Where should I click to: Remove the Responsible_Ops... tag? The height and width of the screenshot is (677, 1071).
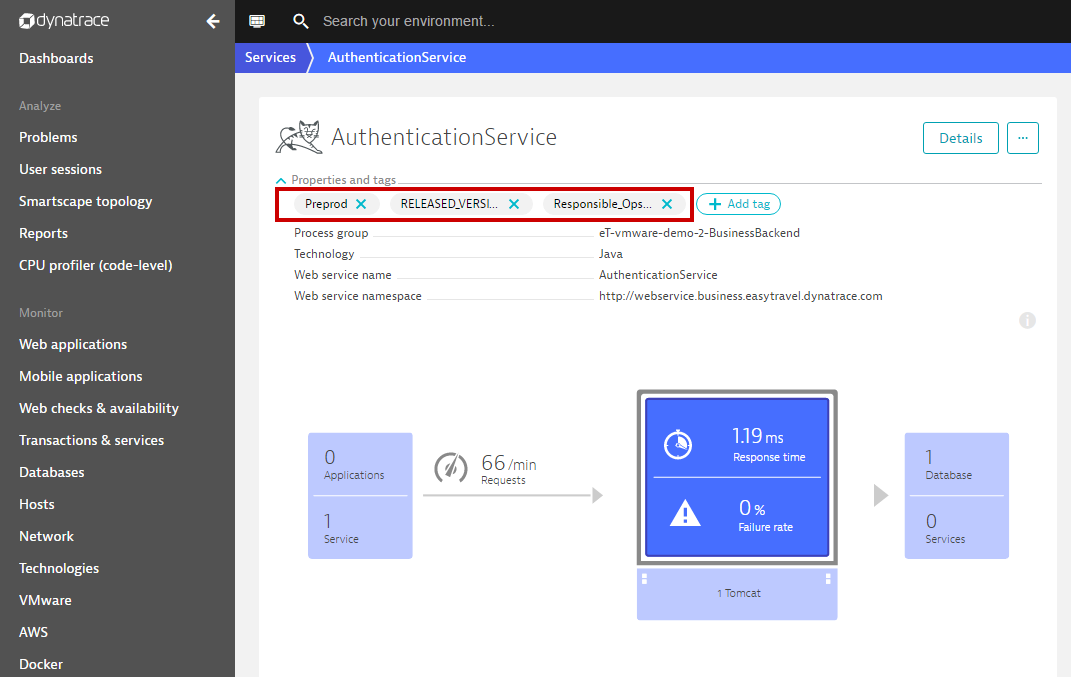click(667, 204)
